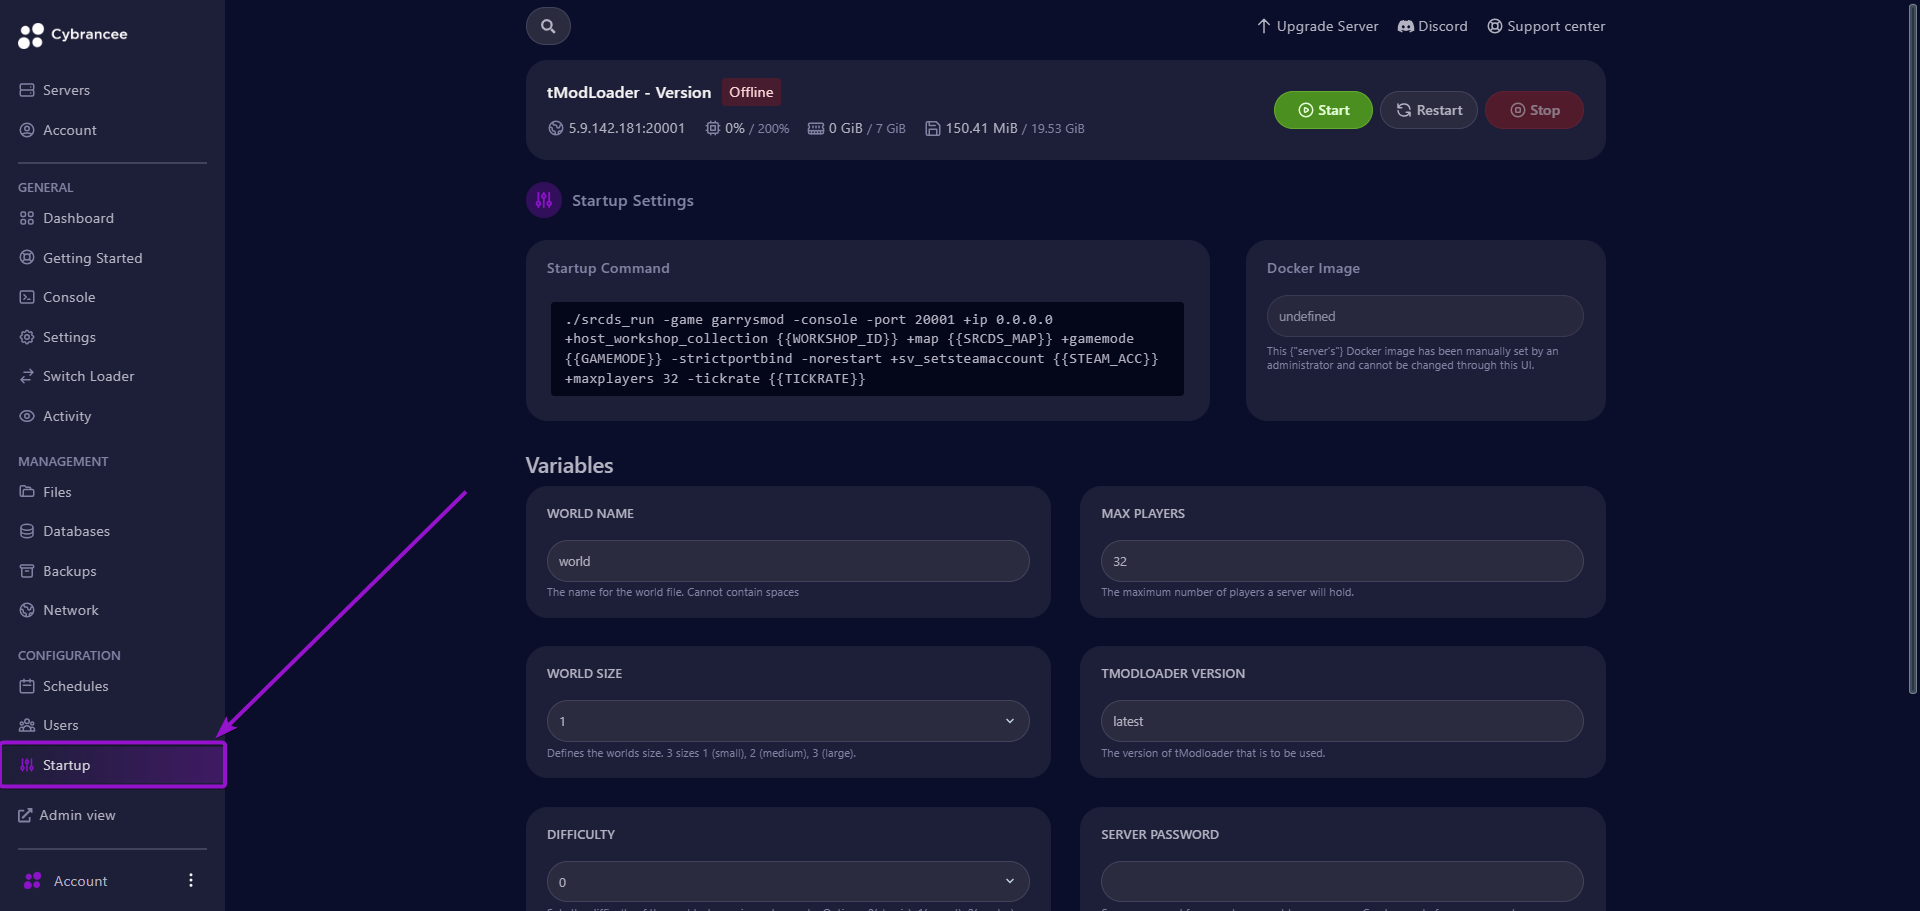Select the highlighted Startup menu item

[x=66, y=765]
